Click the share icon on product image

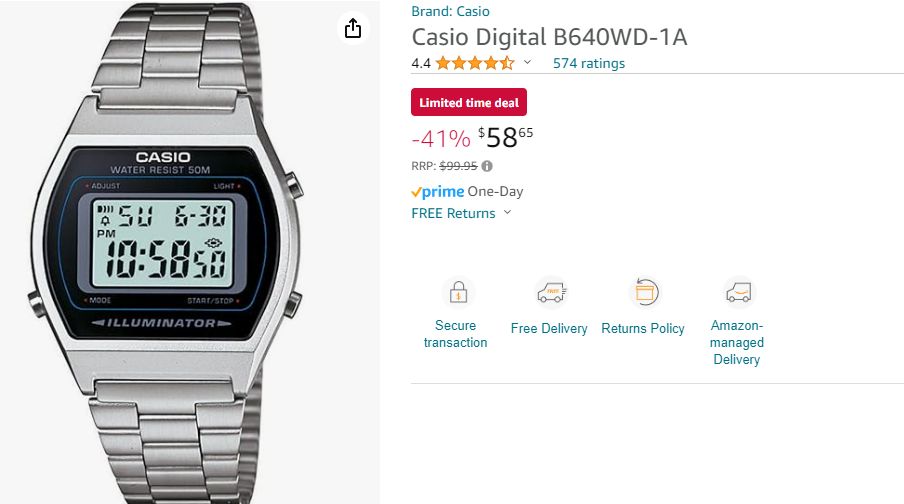[x=353, y=28]
